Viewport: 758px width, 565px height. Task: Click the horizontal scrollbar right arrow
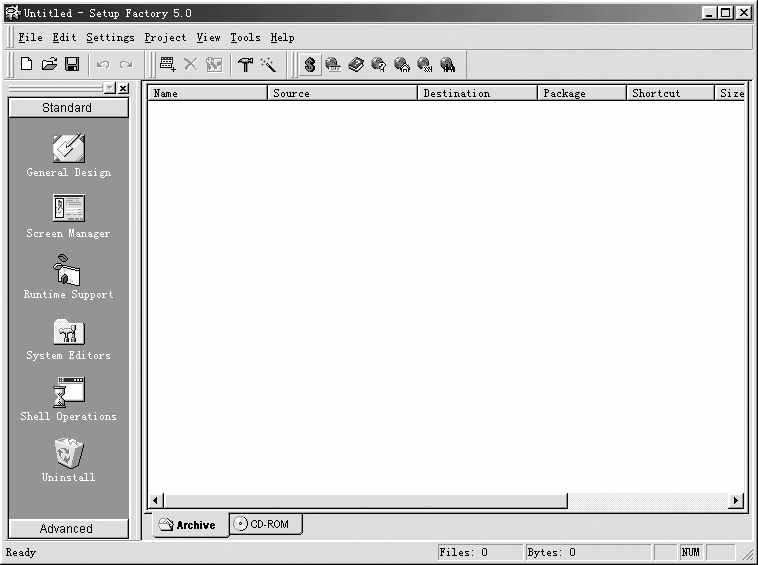737,500
